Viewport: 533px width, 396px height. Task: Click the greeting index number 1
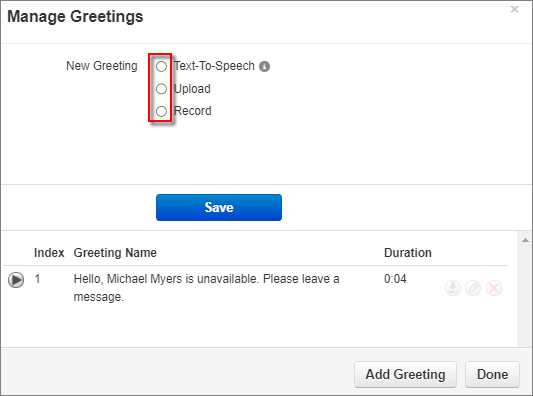(37, 279)
